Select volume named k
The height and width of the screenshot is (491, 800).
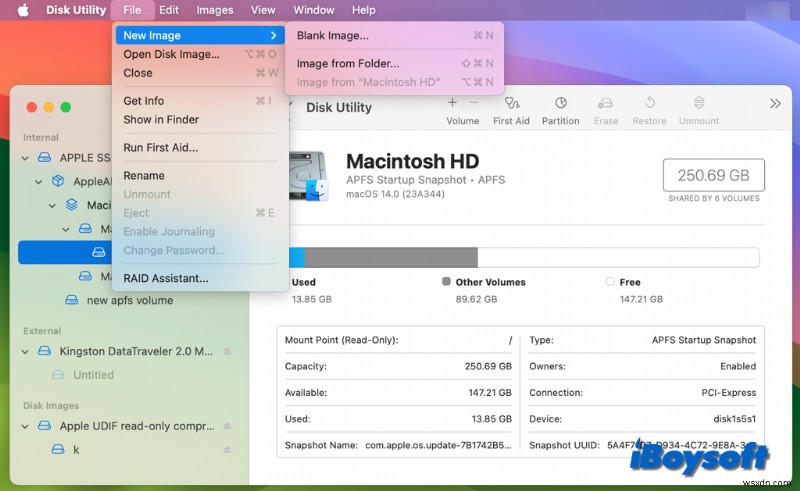click(76, 450)
